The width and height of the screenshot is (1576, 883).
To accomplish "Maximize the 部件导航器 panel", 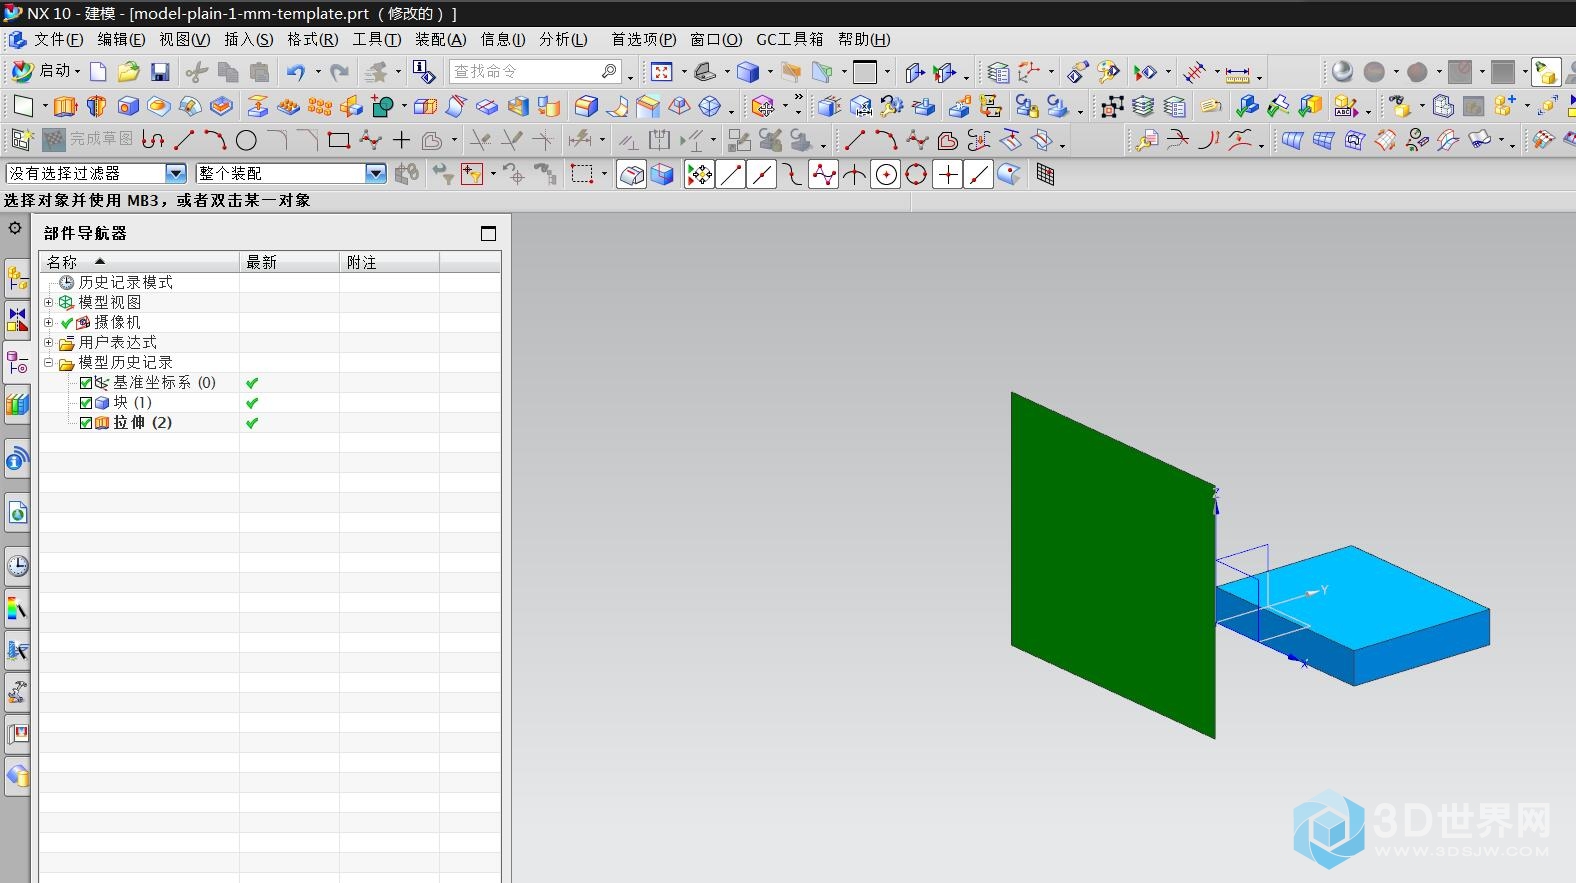I will [488, 233].
